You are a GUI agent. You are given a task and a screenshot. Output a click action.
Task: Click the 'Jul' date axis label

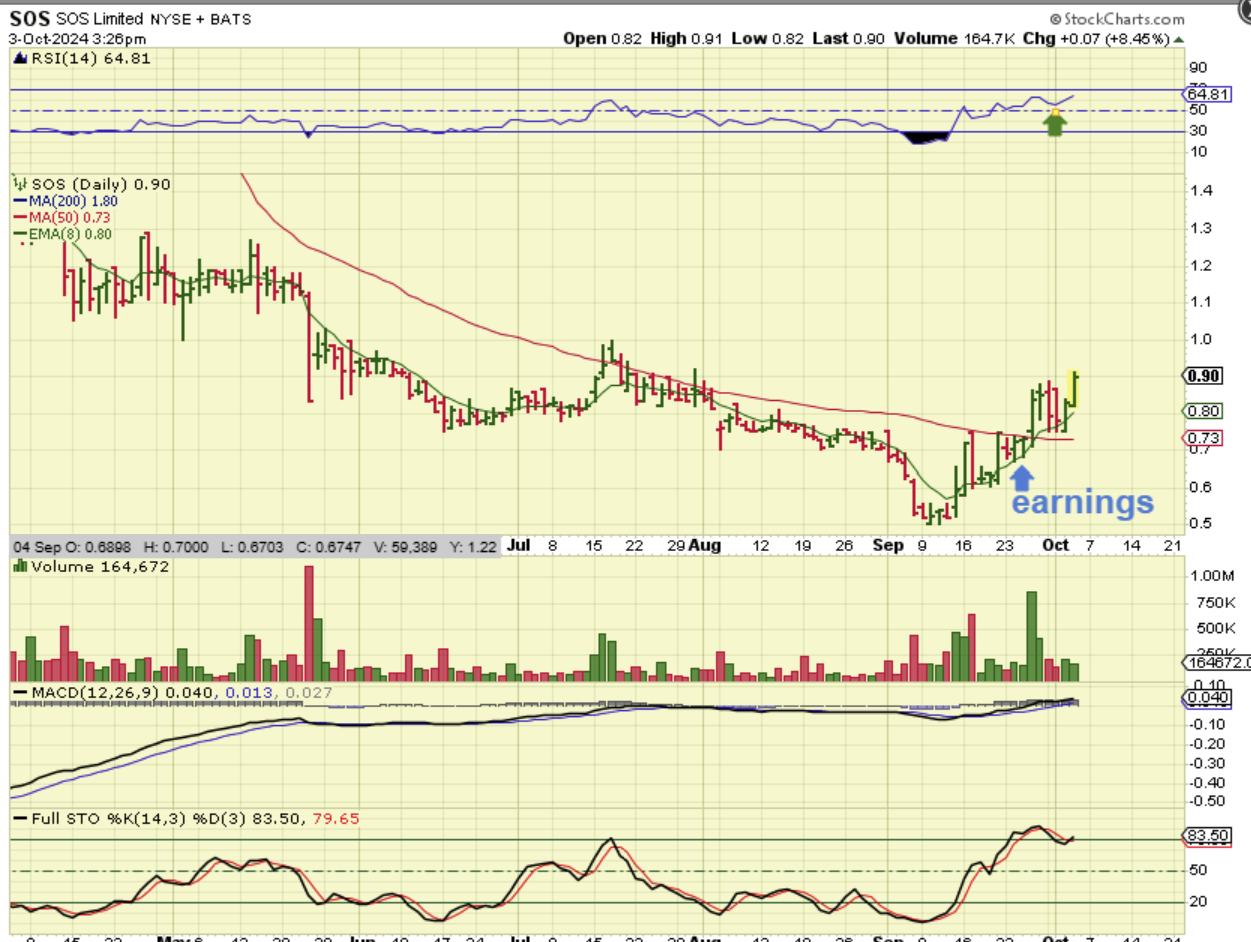coord(518,545)
